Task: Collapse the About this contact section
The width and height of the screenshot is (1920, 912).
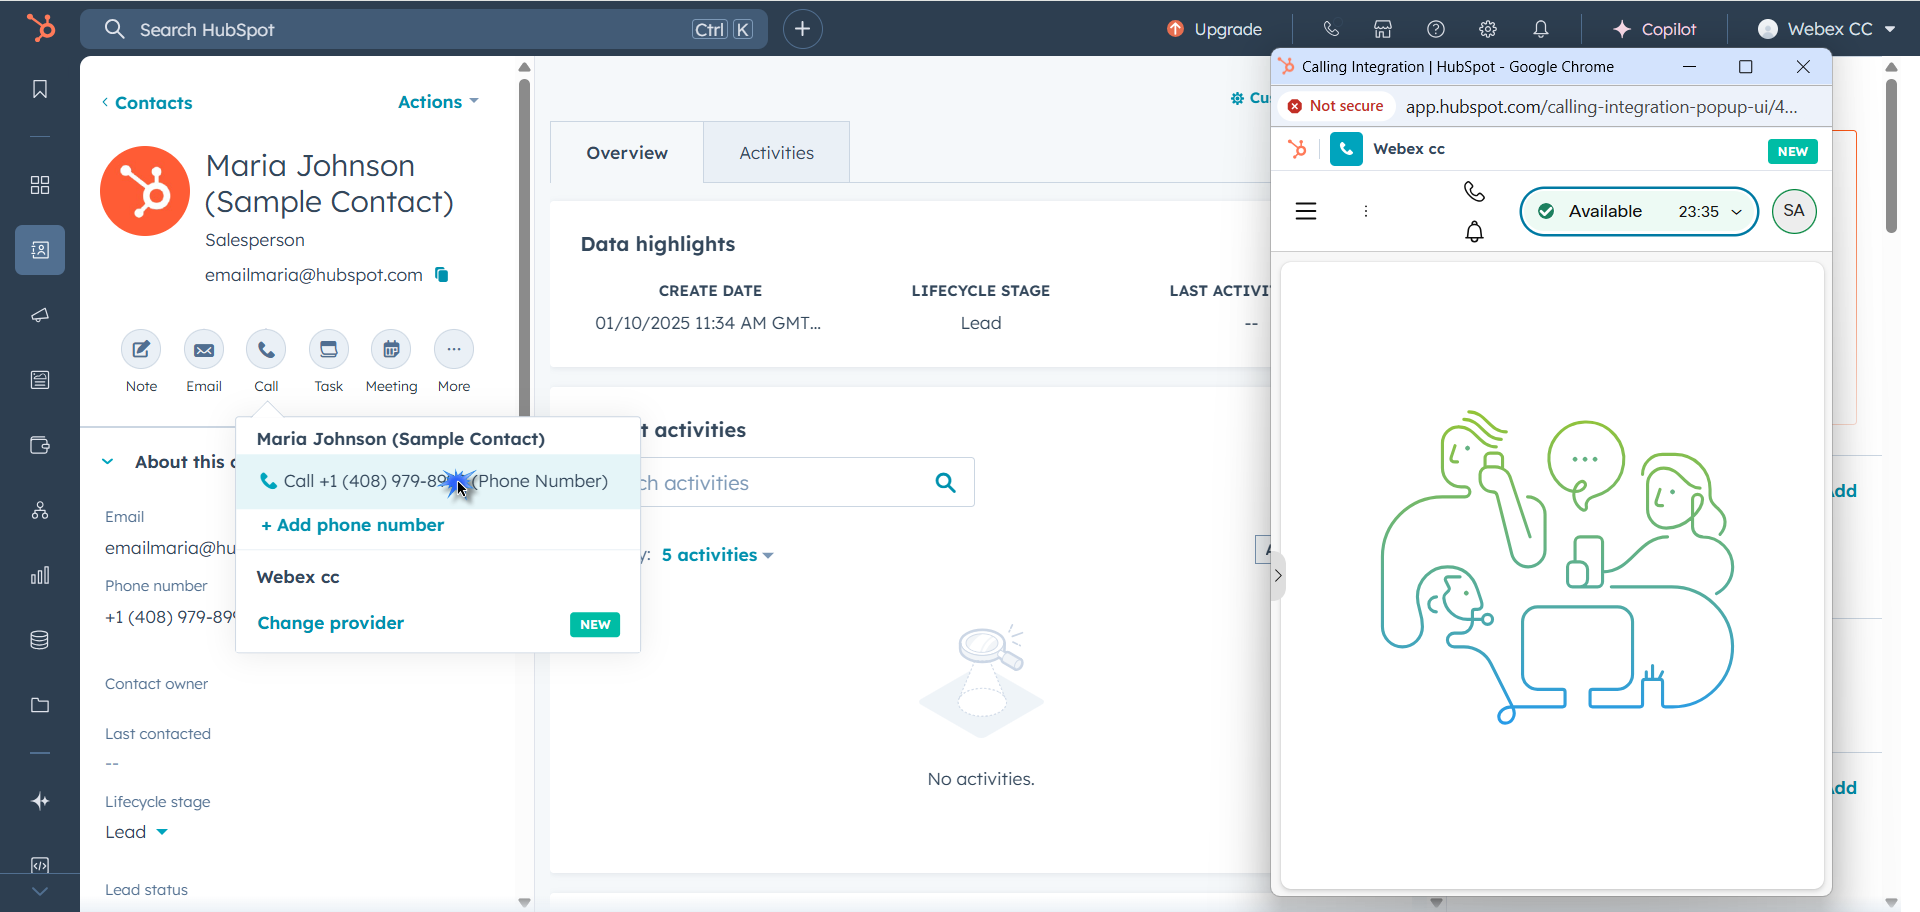Action: click(x=108, y=462)
